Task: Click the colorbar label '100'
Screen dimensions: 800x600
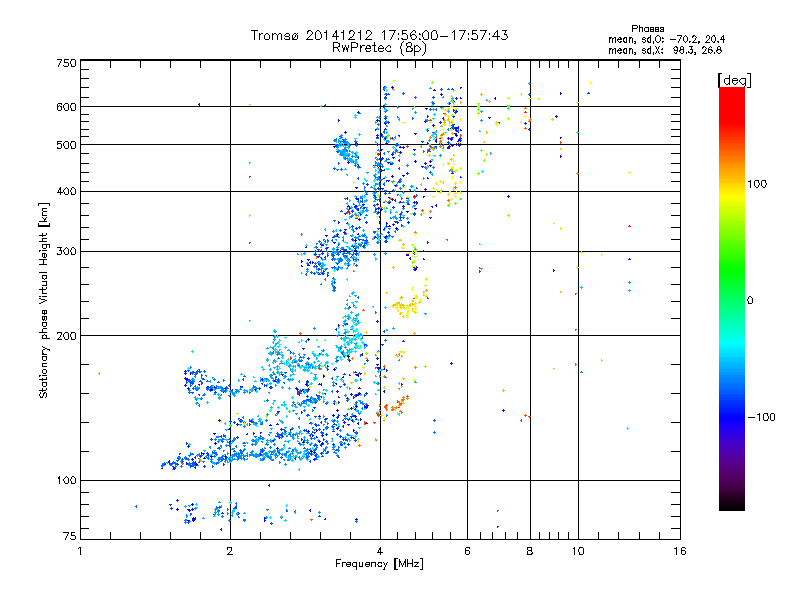Action: [x=757, y=184]
